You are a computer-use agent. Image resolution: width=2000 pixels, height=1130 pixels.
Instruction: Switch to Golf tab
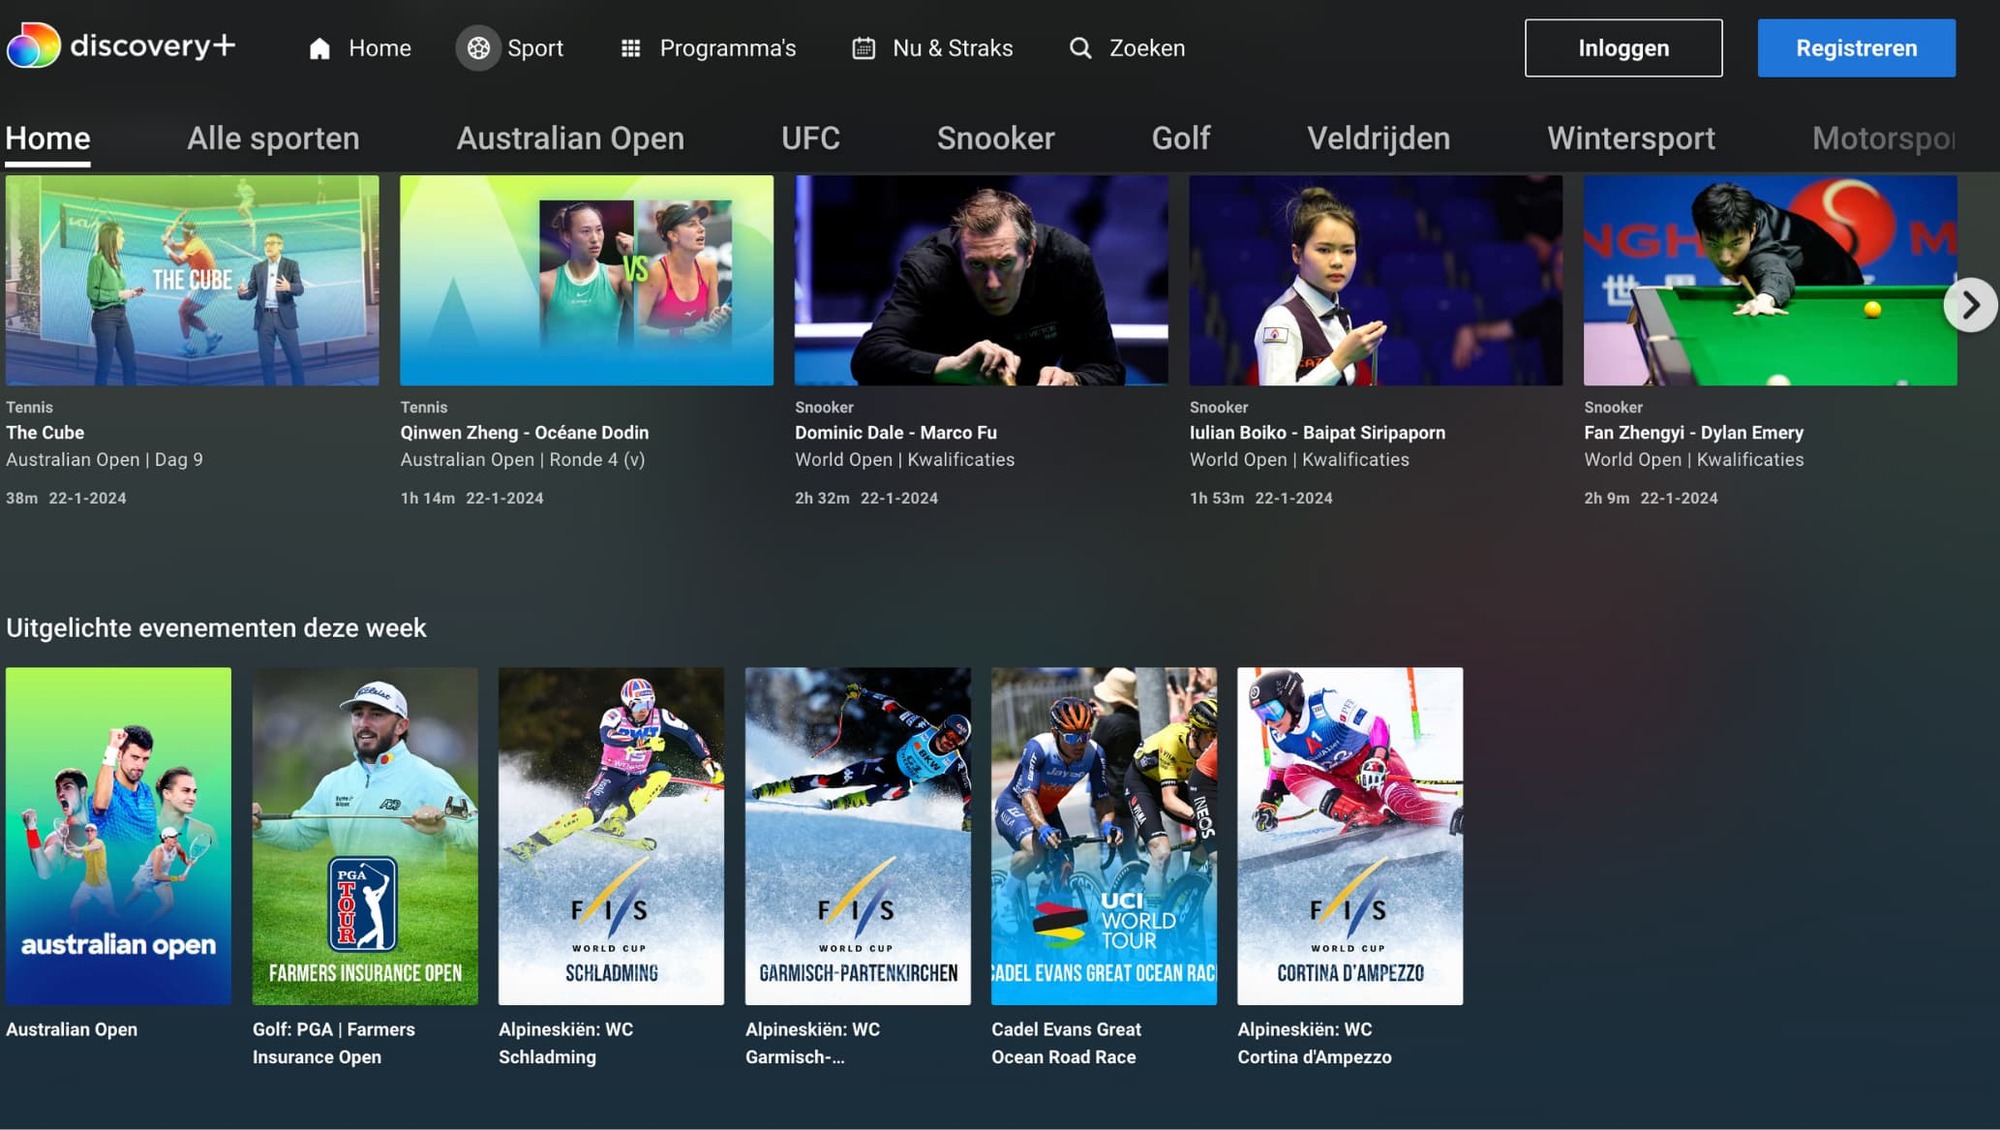click(1181, 139)
